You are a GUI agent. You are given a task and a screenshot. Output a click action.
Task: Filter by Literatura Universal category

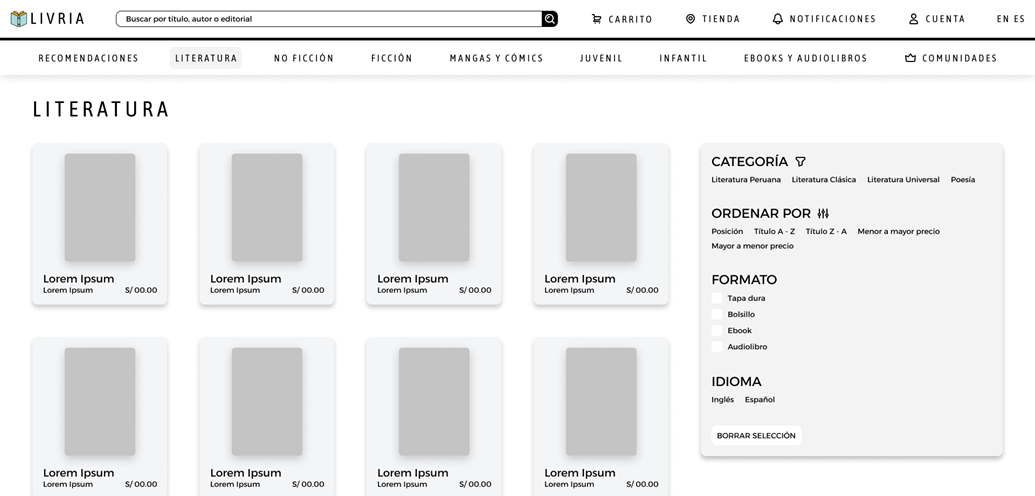[x=903, y=180]
